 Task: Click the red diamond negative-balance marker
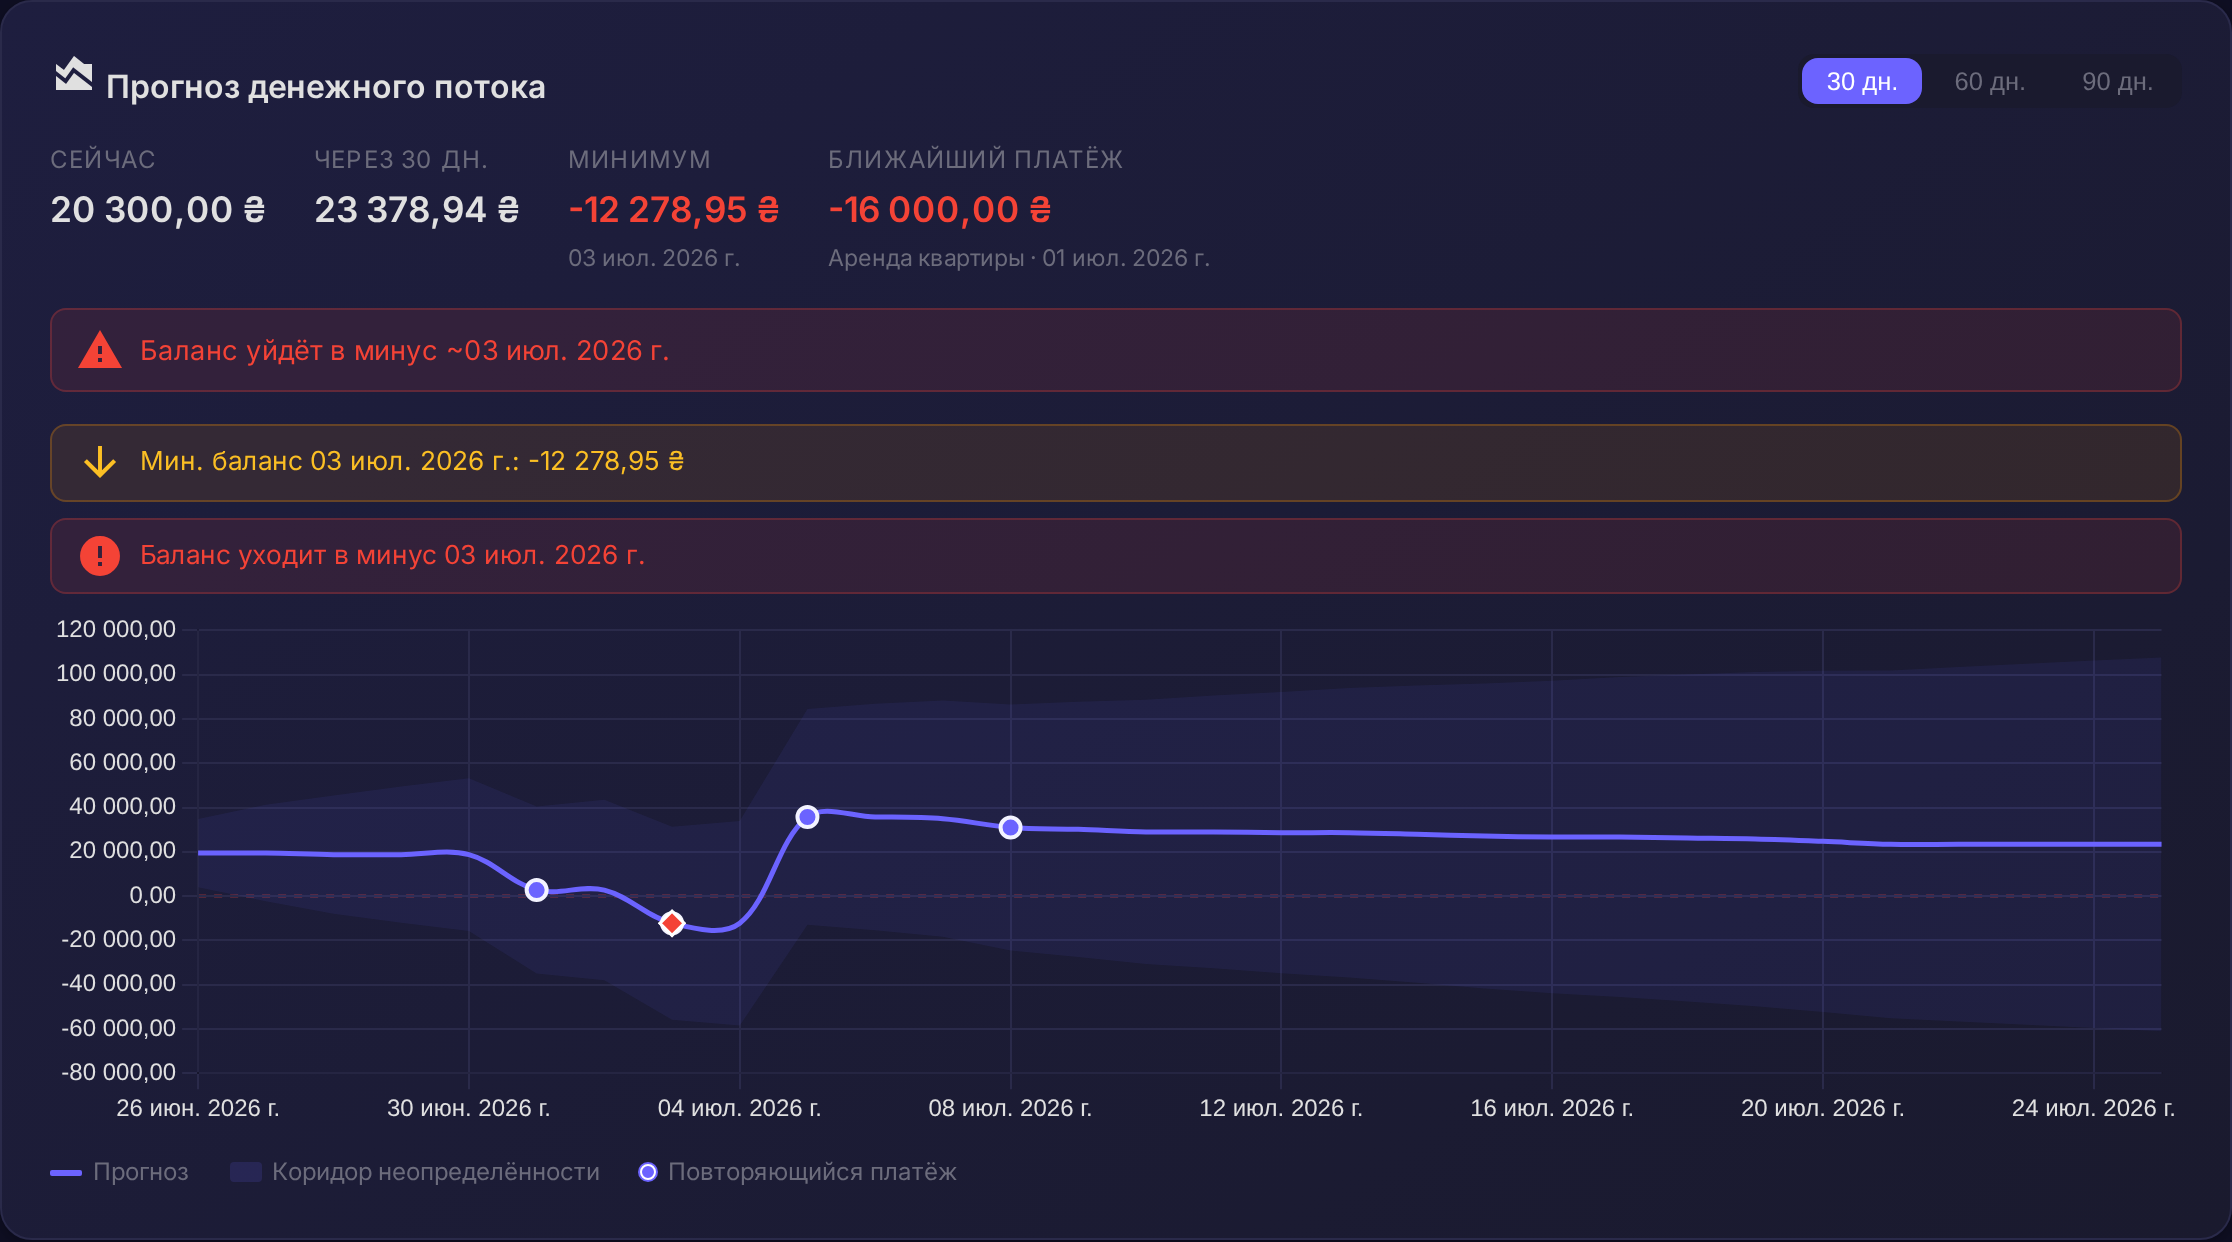tap(672, 923)
